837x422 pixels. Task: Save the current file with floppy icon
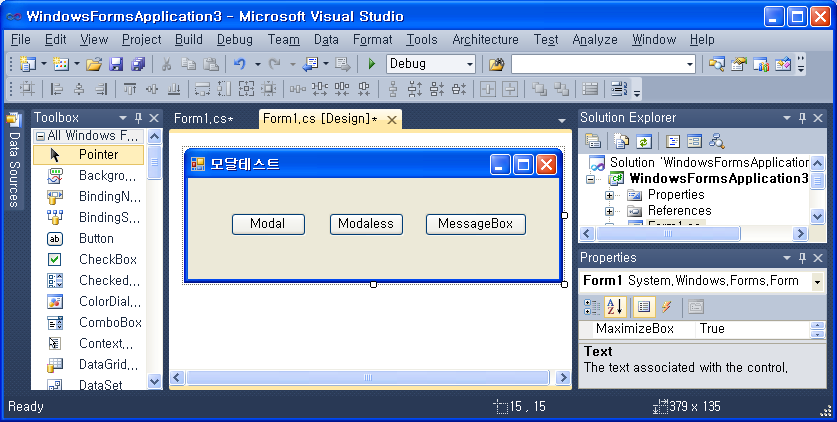click(116, 65)
